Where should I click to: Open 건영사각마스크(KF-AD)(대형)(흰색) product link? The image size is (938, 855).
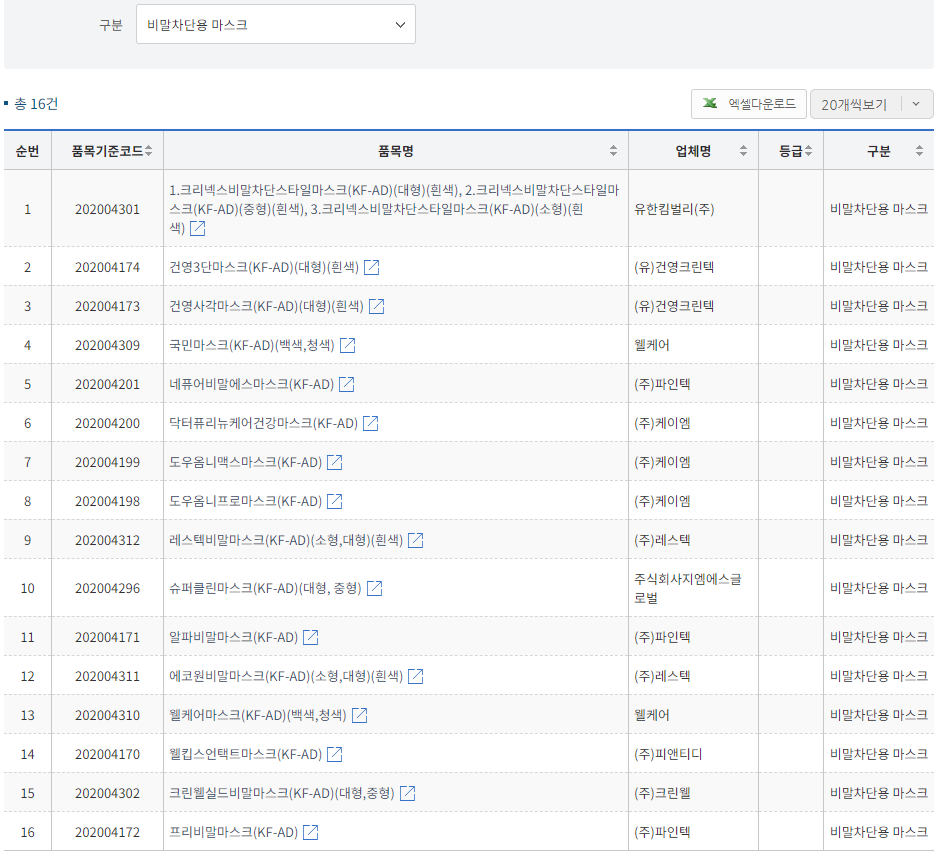click(266, 306)
